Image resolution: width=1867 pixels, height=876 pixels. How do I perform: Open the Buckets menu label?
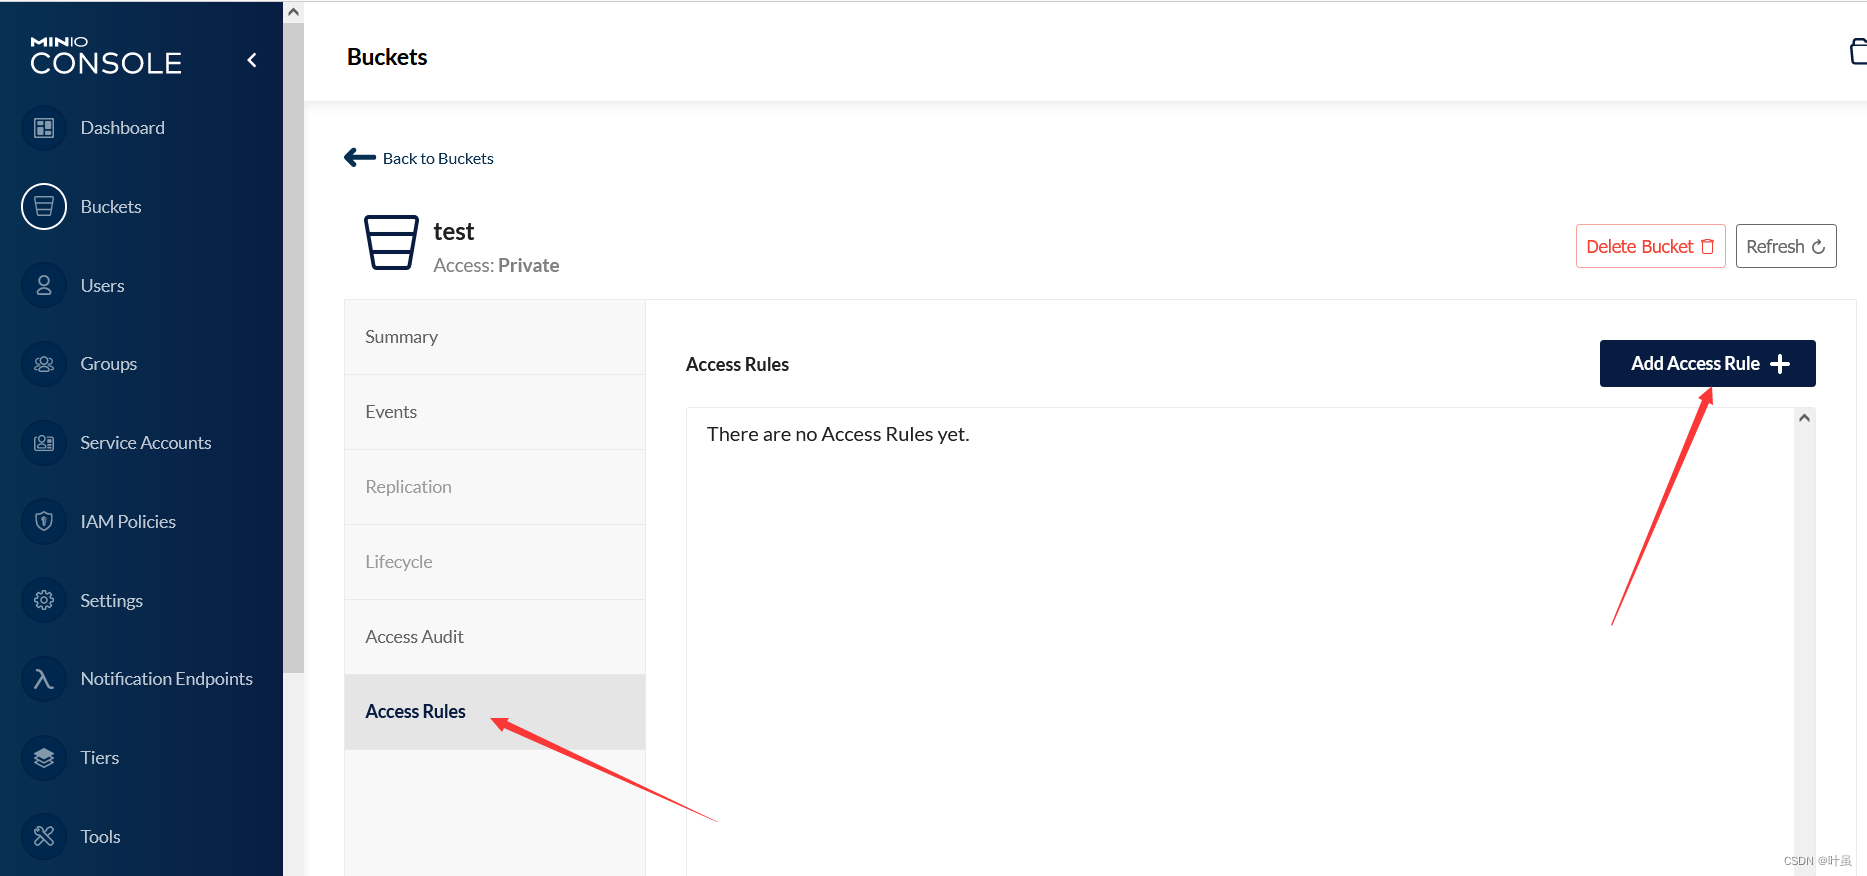coord(111,207)
